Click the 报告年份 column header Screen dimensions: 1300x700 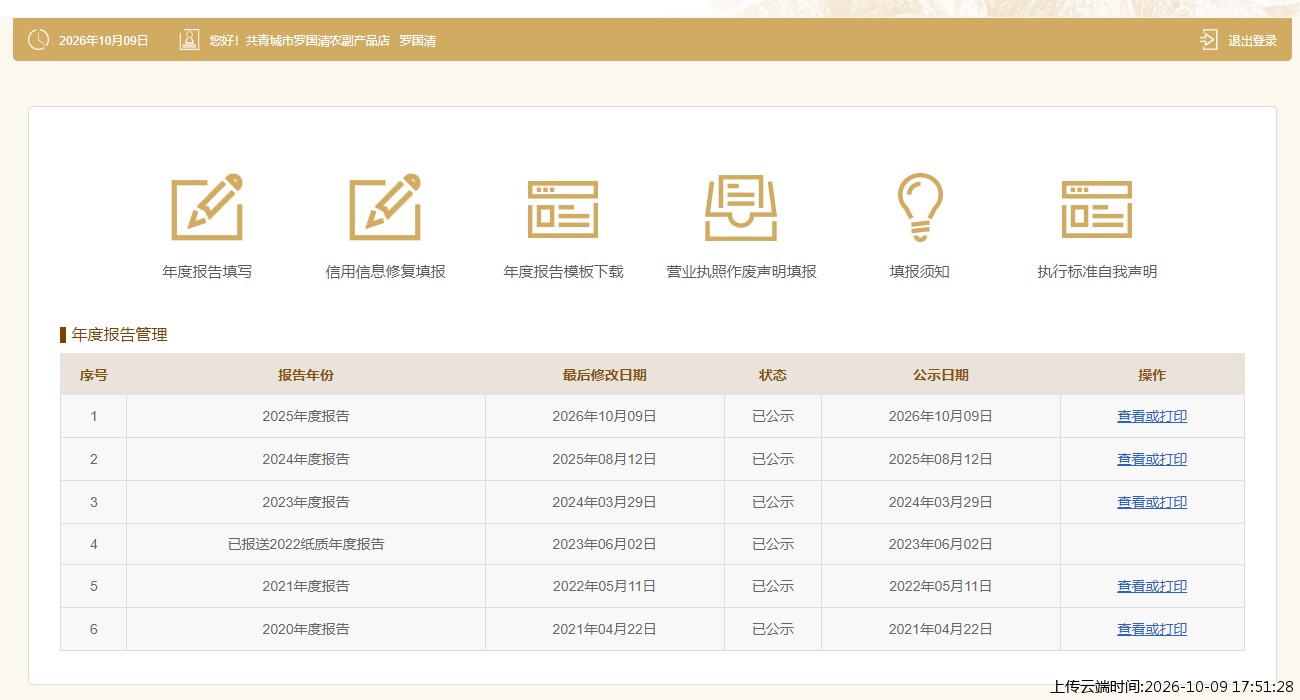306,375
